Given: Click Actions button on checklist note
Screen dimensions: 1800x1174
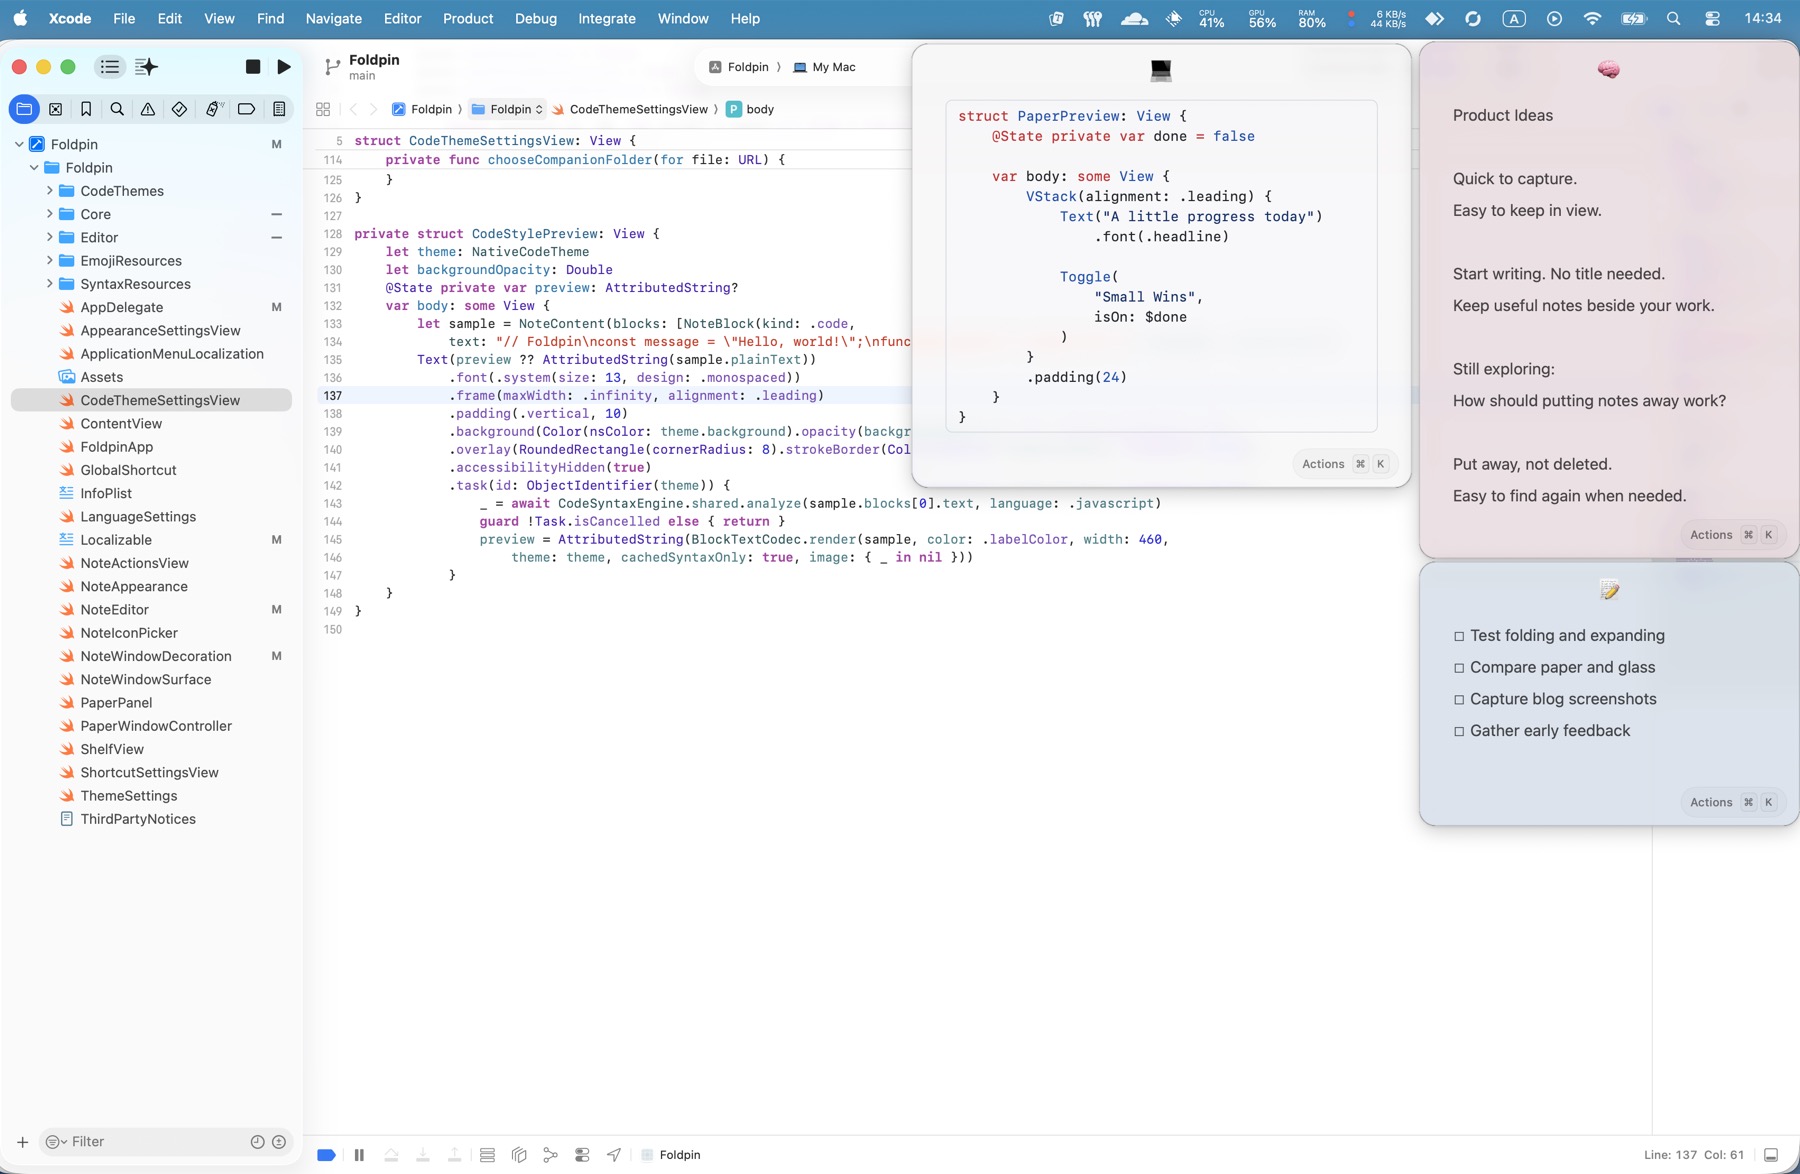Looking at the screenshot, I should pos(1731,802).
